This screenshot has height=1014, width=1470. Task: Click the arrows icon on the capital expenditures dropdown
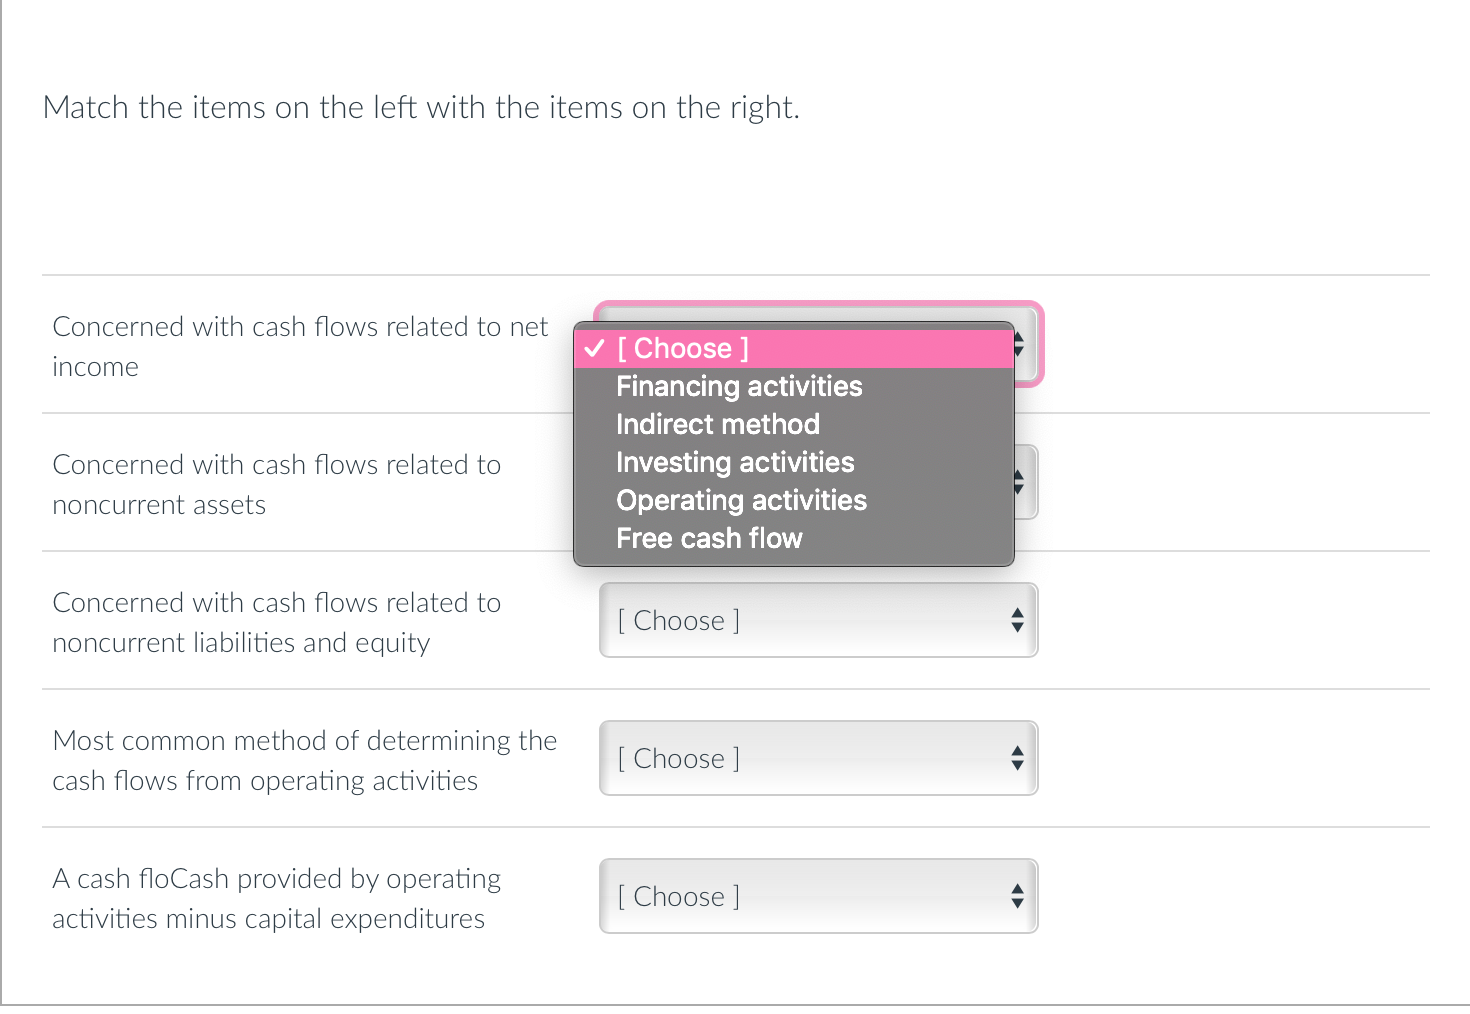1017,897
